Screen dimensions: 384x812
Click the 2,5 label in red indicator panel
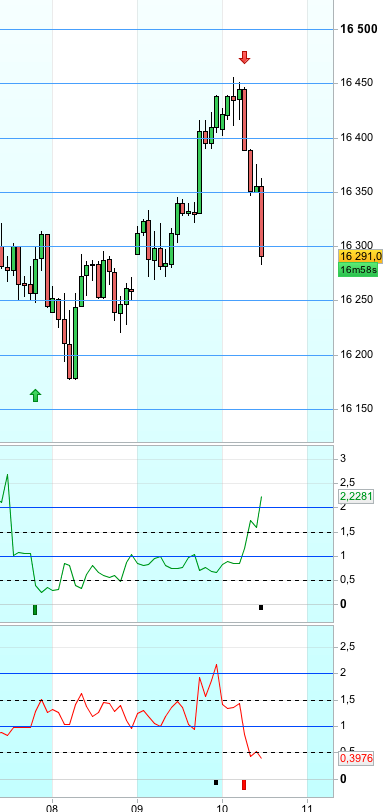coord(347,647)
